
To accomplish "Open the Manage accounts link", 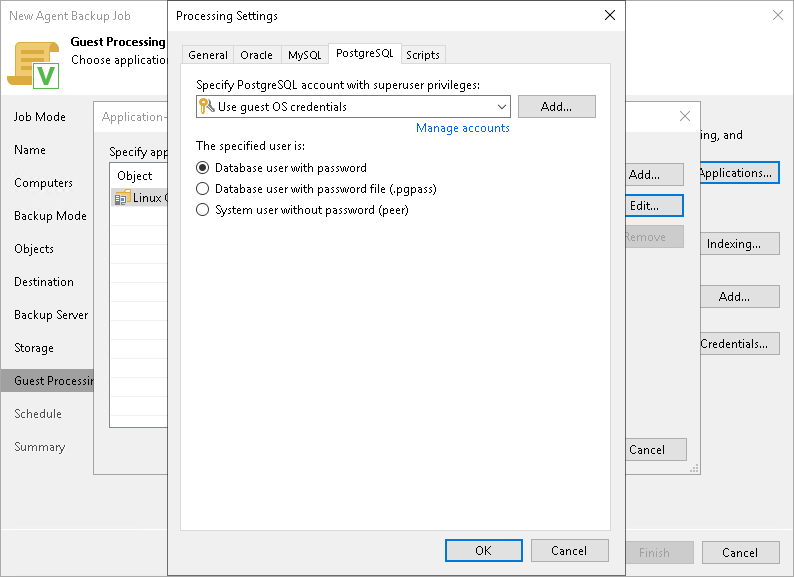I will coord(463,128).
